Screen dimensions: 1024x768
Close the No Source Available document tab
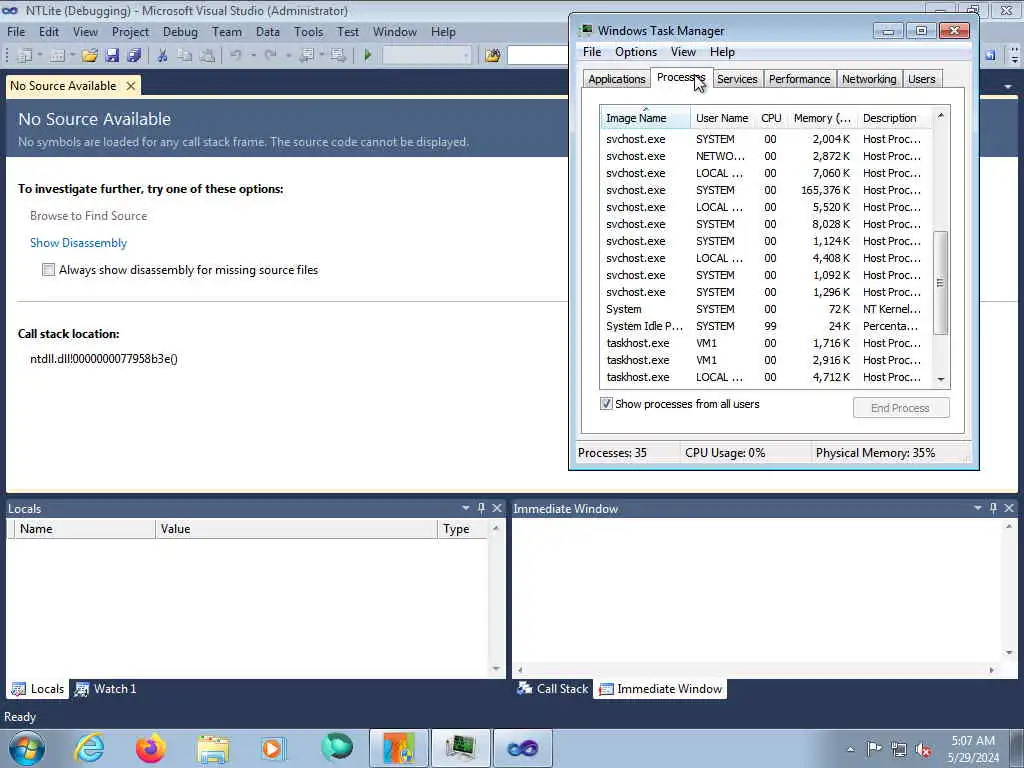[131, 86]
